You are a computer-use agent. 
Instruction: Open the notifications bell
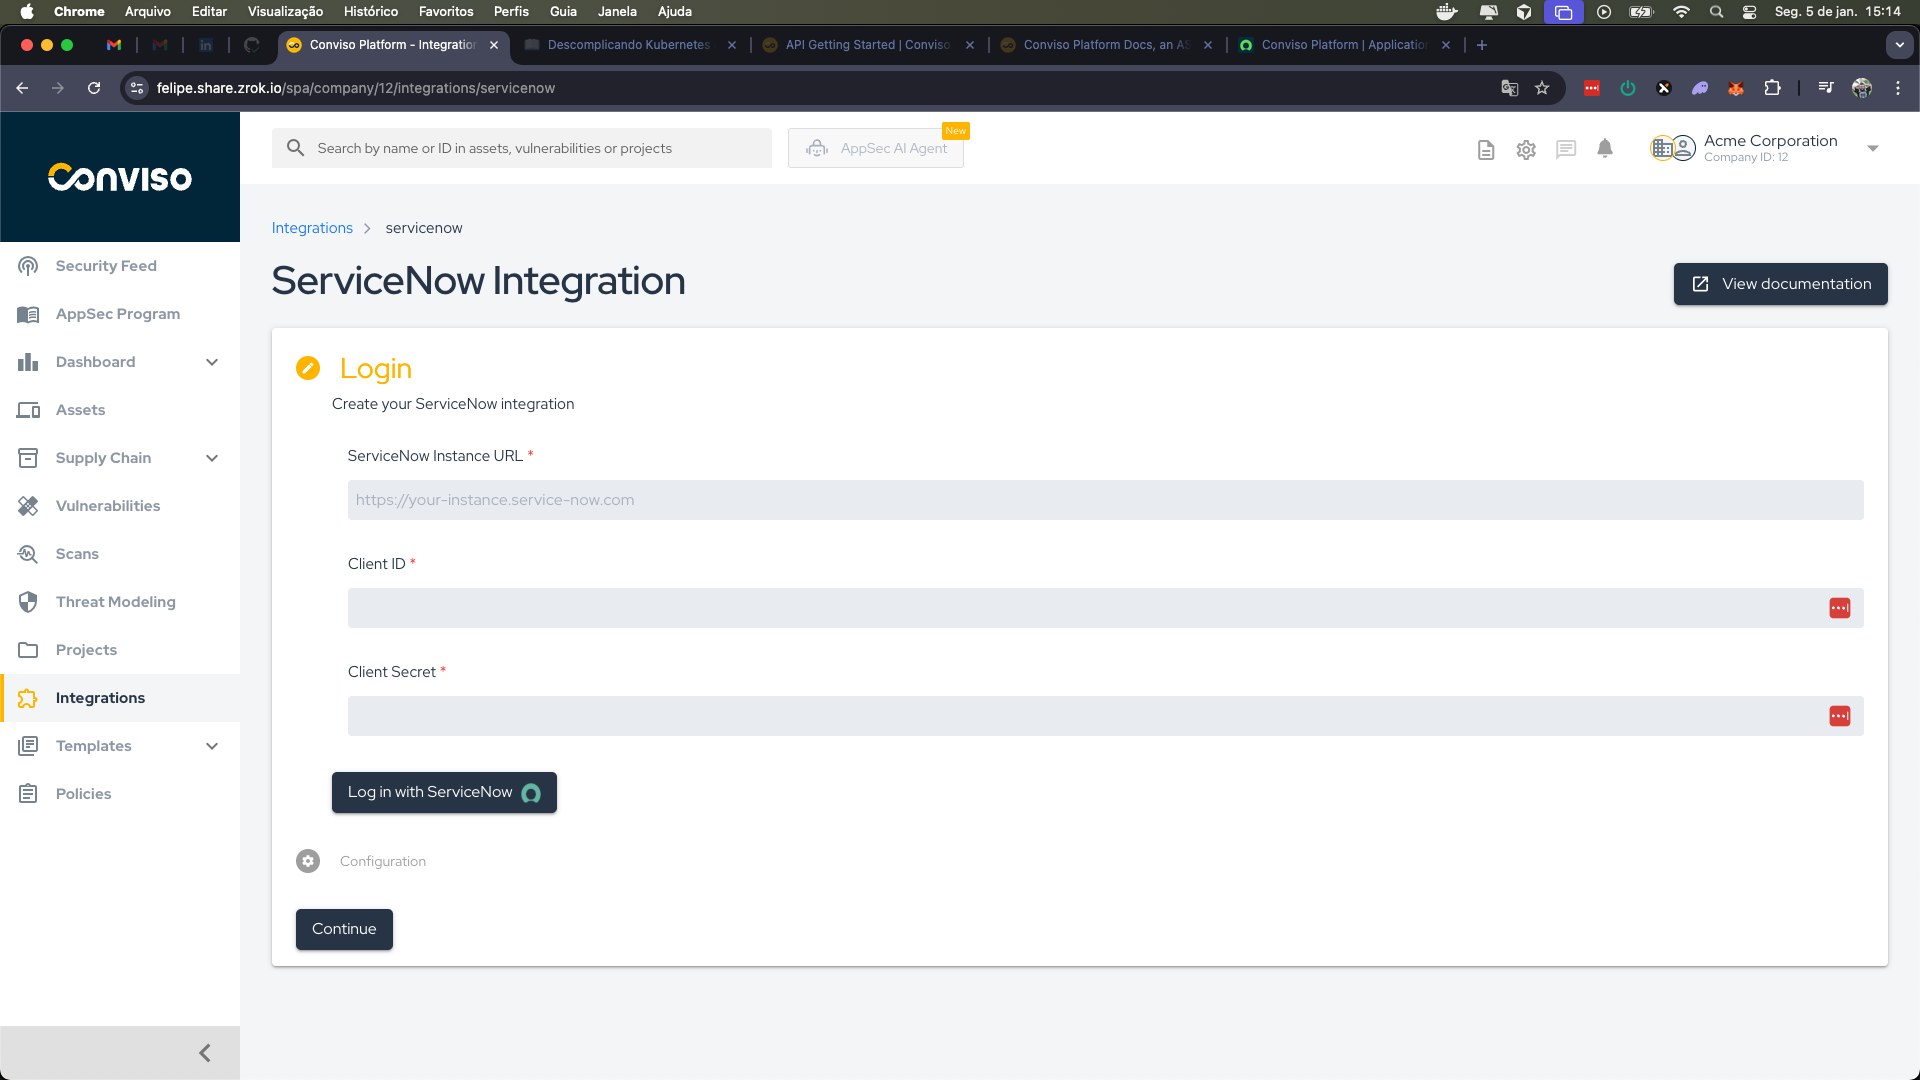pos(1605,148)
